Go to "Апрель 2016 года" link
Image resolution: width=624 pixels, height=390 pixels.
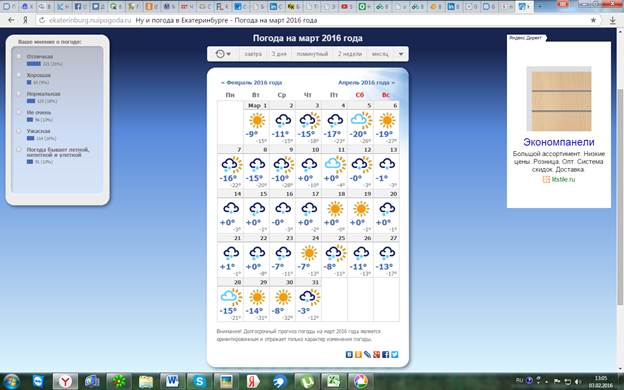367,83
